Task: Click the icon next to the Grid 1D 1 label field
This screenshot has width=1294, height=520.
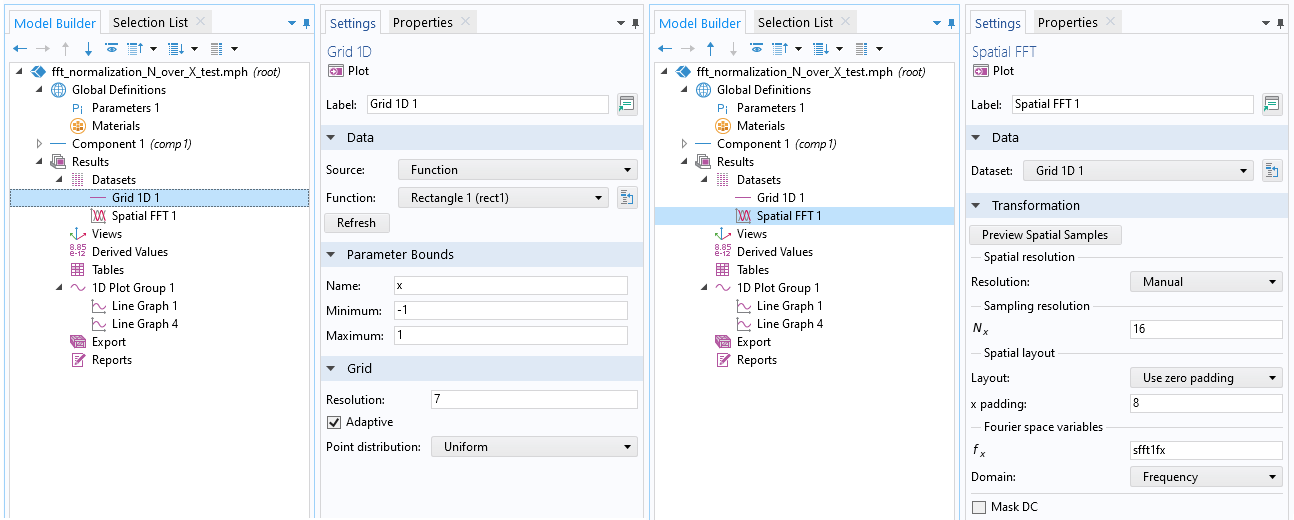Action: (x=627, y=104)
